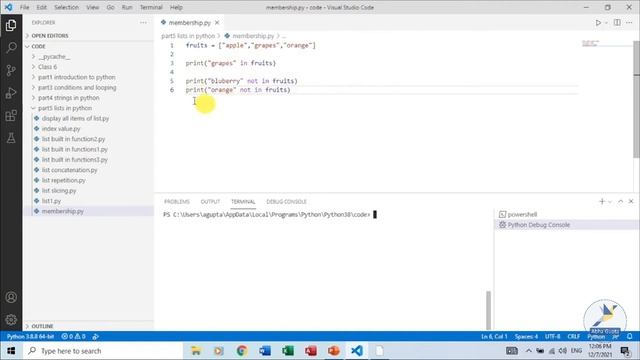Open the Testing flask view
Viewport: 640px width, 360px height.
(11, 138)
